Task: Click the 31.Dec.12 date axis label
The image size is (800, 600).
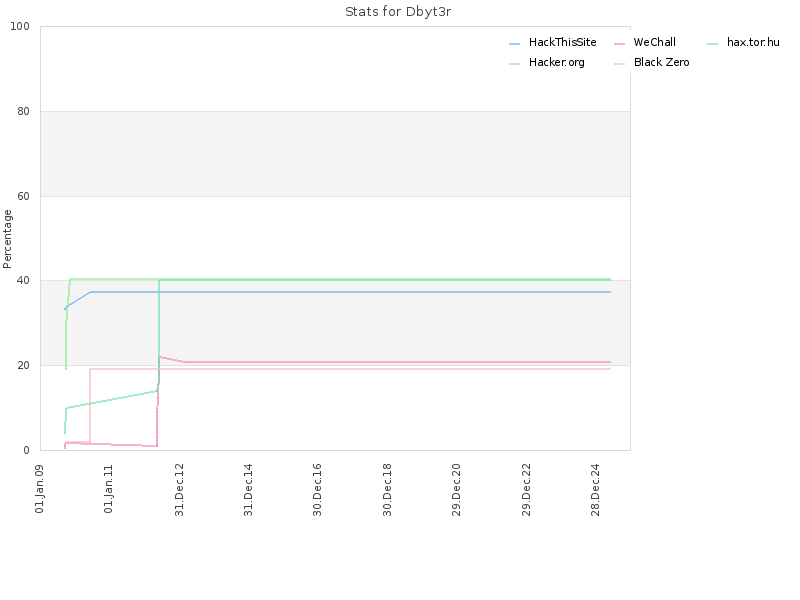Action: 179,490
